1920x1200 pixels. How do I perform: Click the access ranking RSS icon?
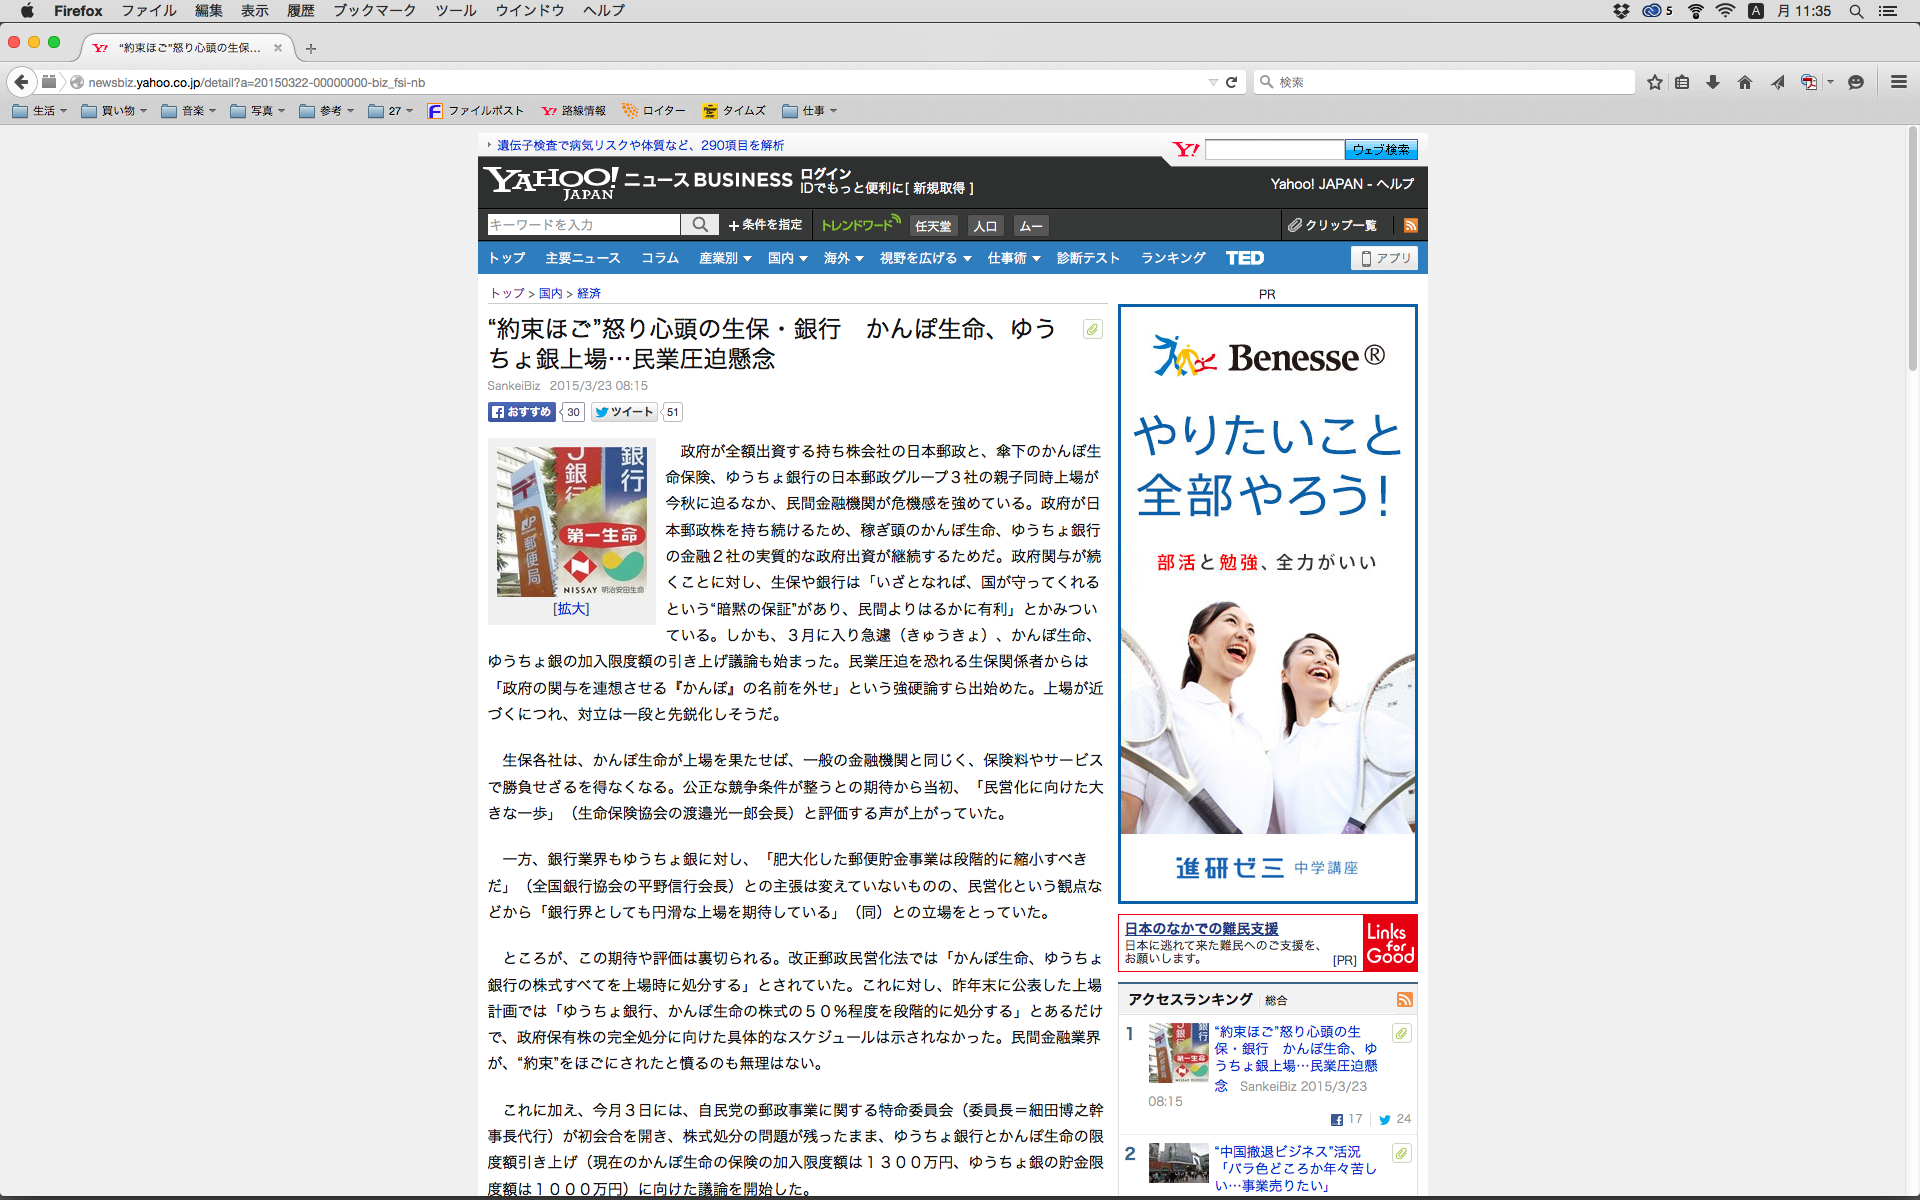[1405, 999]
